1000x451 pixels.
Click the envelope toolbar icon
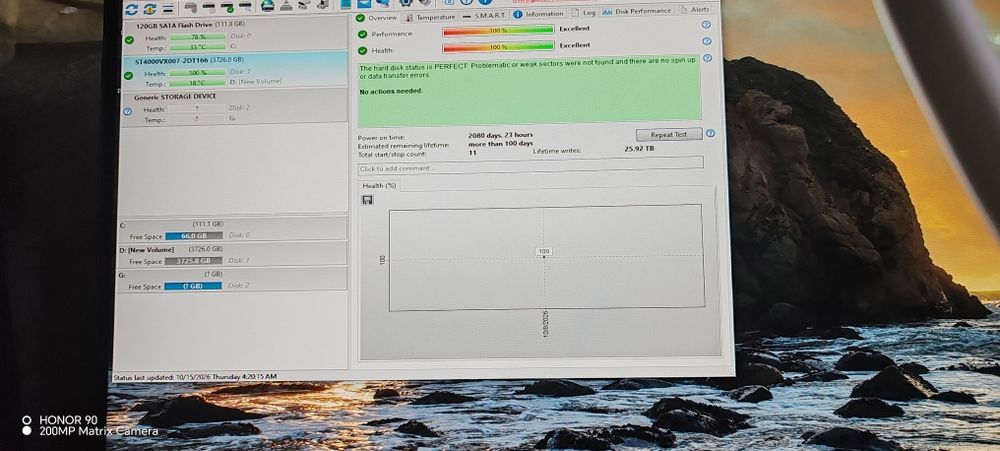coord(364,4)
